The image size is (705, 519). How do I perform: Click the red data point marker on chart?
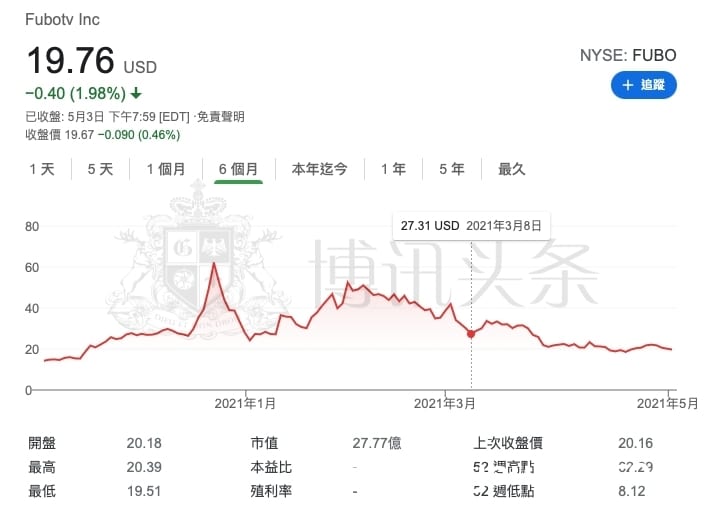click(x=471, y=334)
